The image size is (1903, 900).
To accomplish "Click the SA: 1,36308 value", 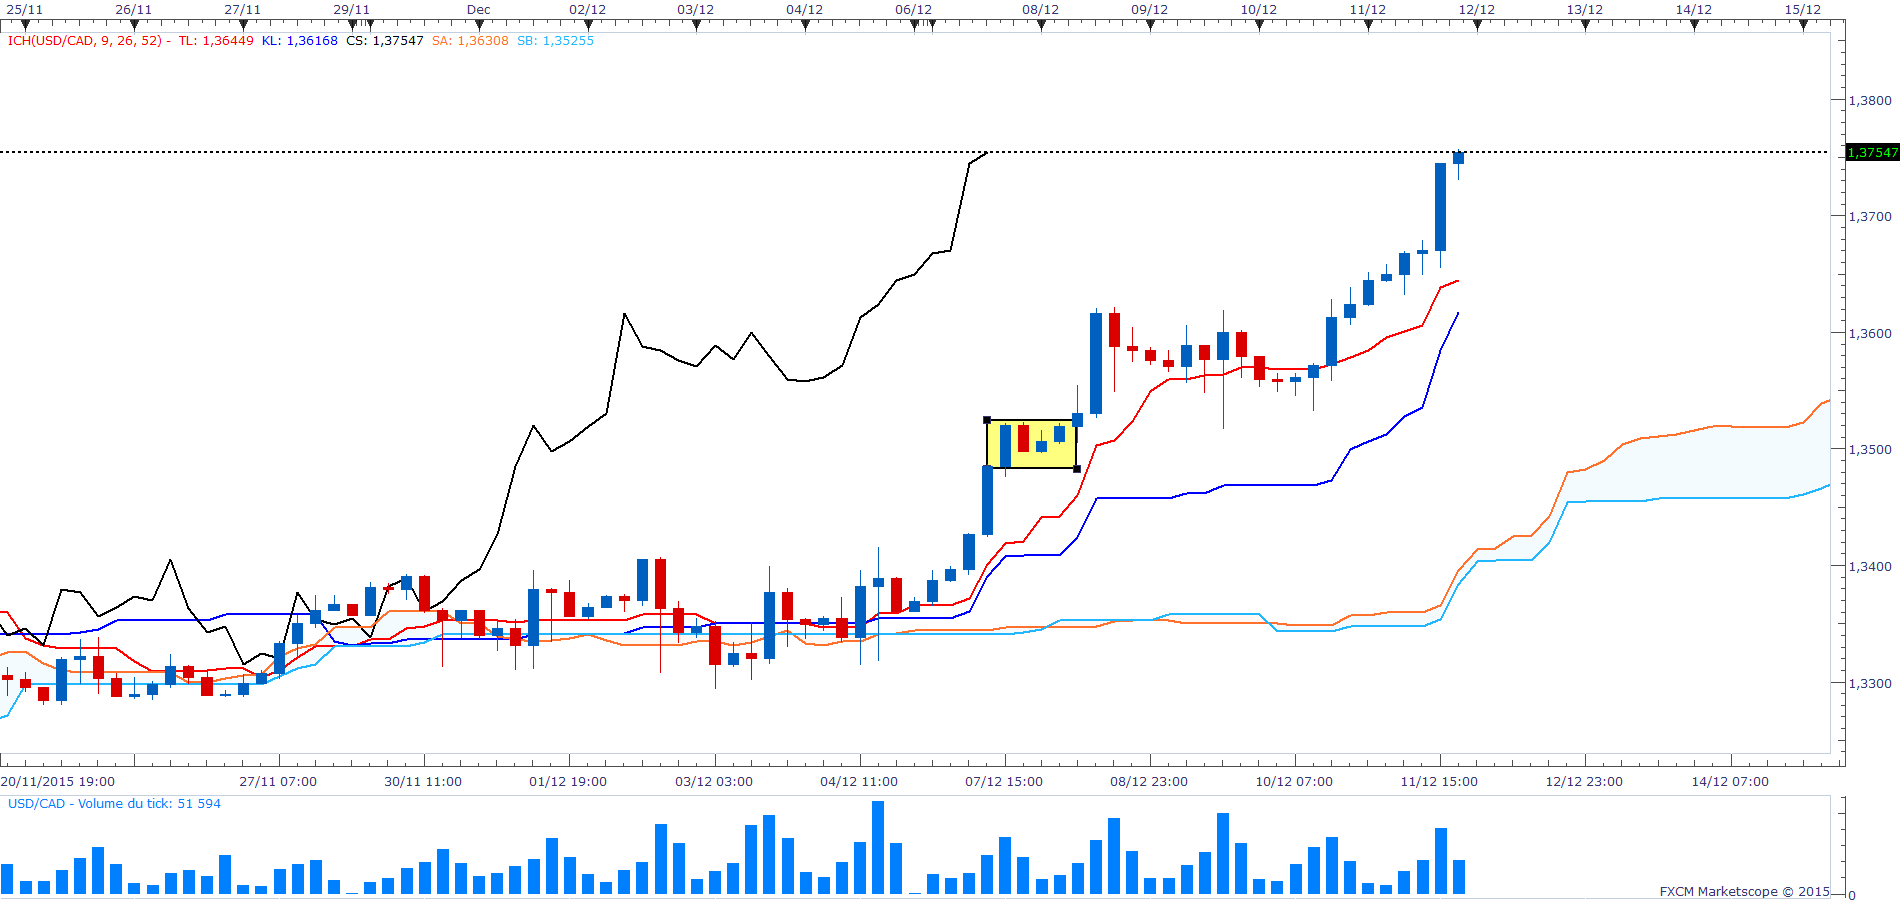I will 470,41.
